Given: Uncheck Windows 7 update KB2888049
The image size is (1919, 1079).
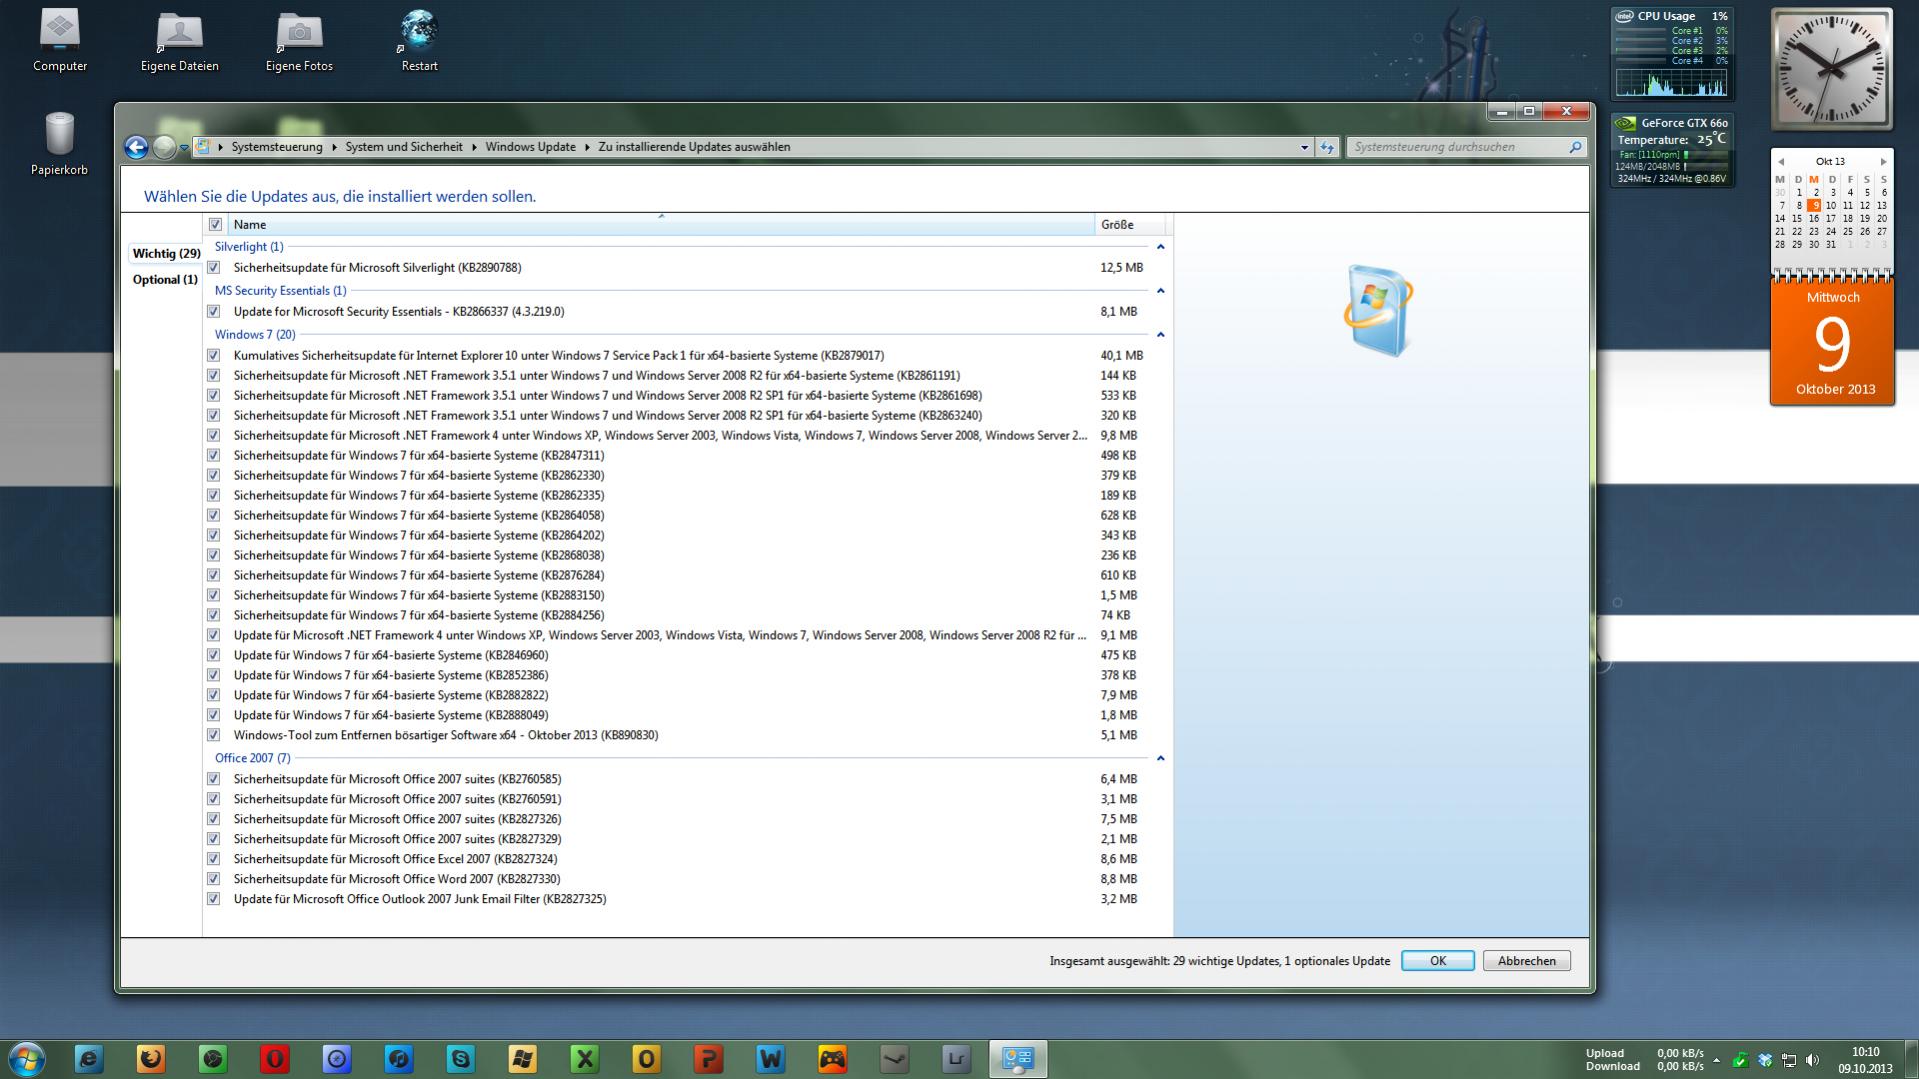Looking at the screenshot, I should click(213, 716).
